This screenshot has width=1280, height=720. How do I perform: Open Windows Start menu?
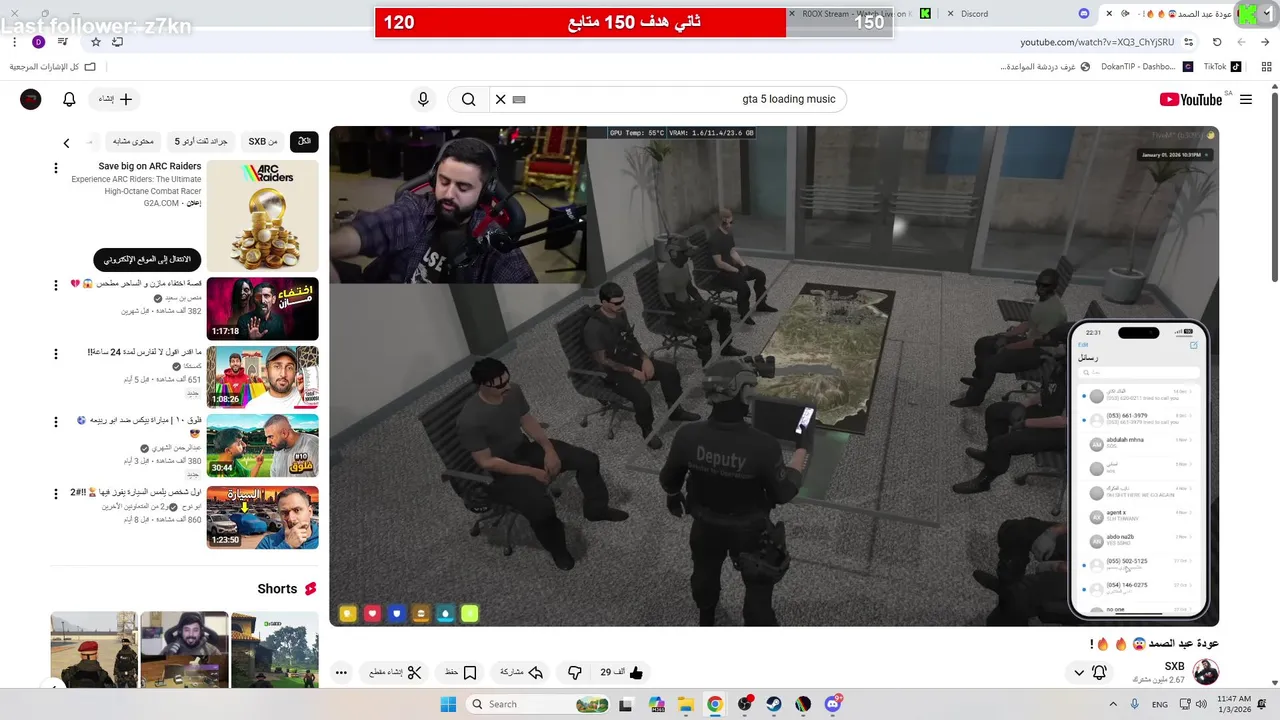coord(447,704)
